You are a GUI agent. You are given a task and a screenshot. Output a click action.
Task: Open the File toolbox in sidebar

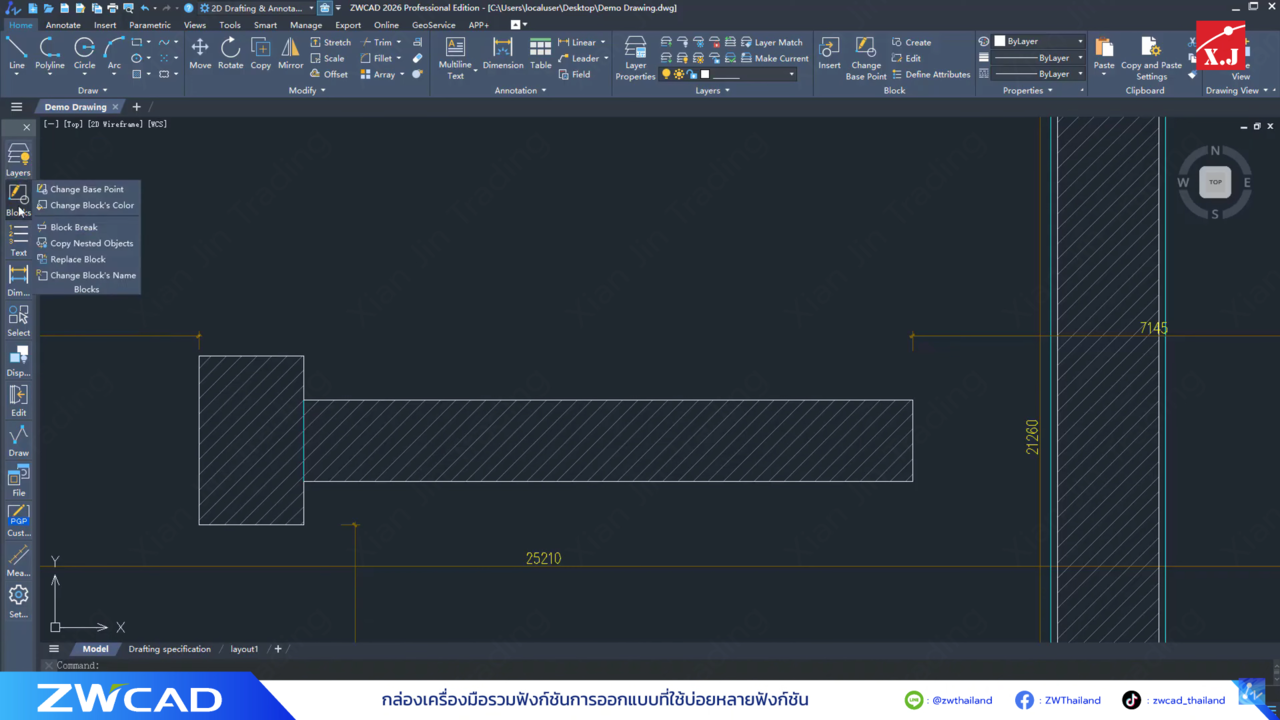point(18,480)
